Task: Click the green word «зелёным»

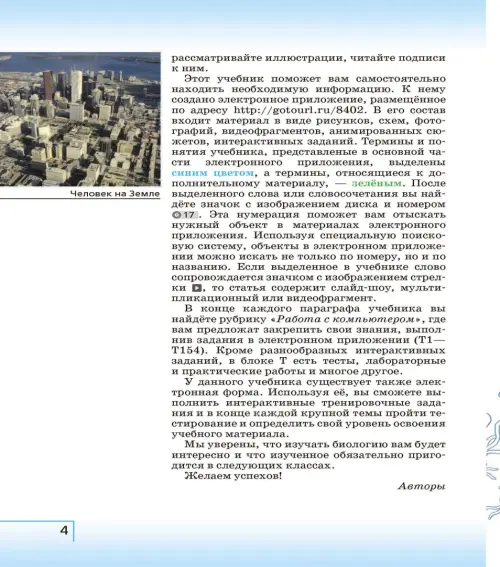Action: (x=376, y=183)
